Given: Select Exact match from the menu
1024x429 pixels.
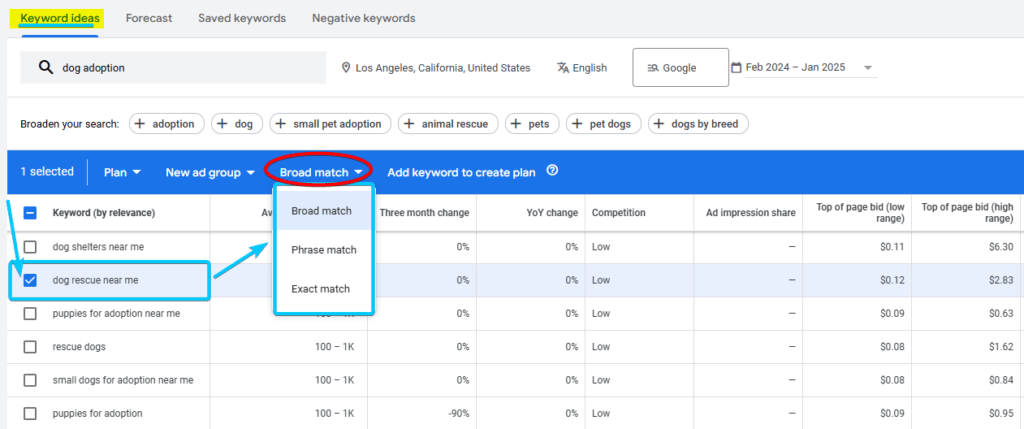Looking at the screenshot, I should pos(325,289).
